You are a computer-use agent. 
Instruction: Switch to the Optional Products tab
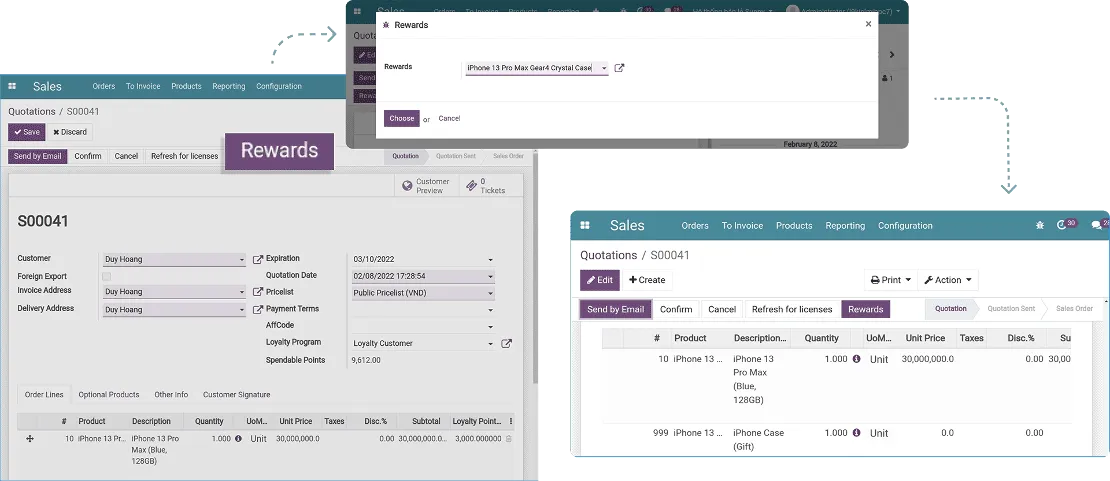[x=108, y=395]
